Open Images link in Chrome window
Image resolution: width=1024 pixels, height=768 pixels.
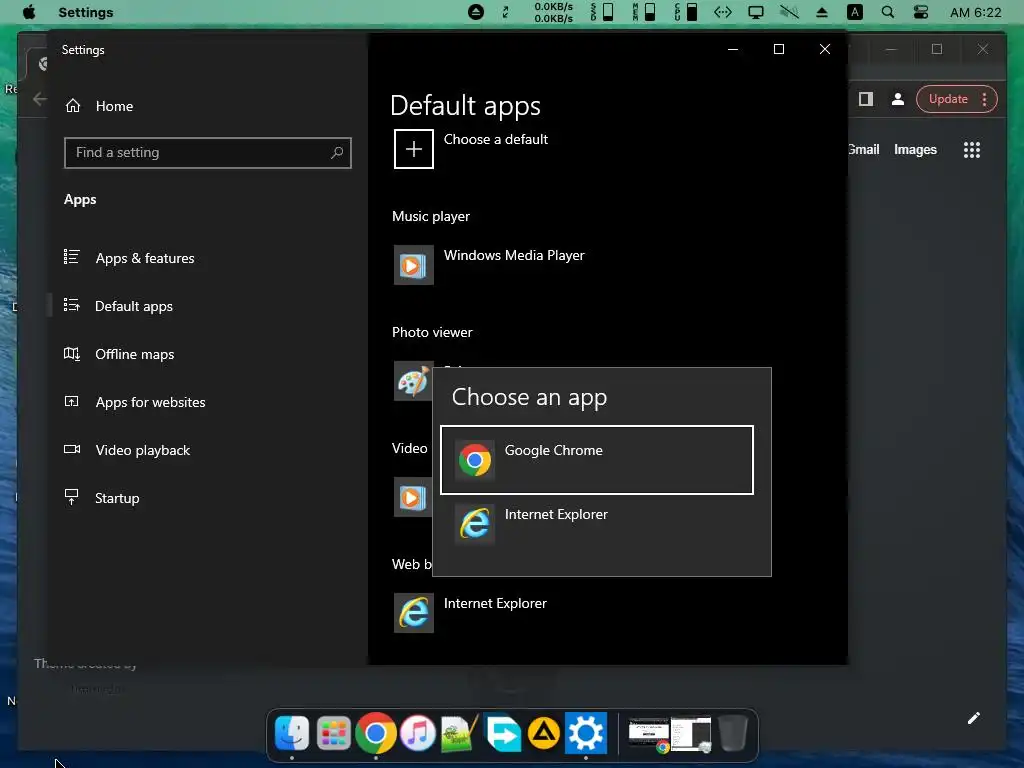click(x=915, y=150)
